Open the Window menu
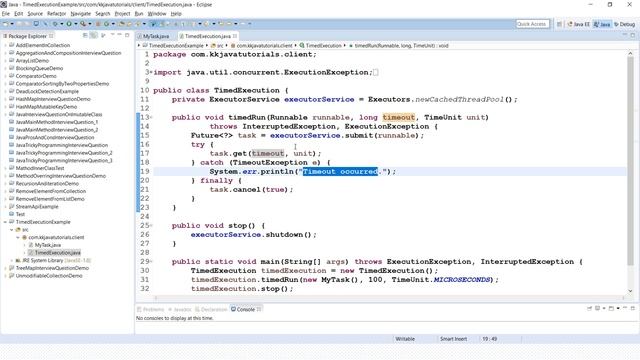 (157, 13)
